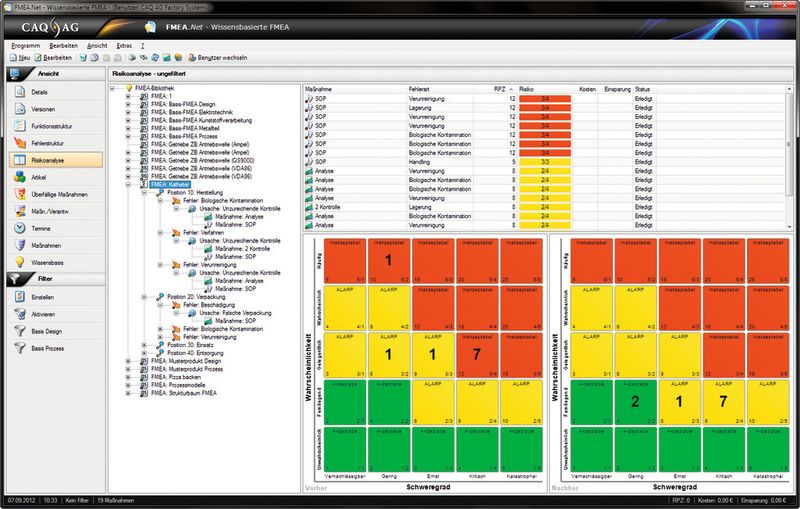This screenshot has width=800, height=509.
Task: Open the Termine view
Action: pyautogui.click(x=56, y=228)
